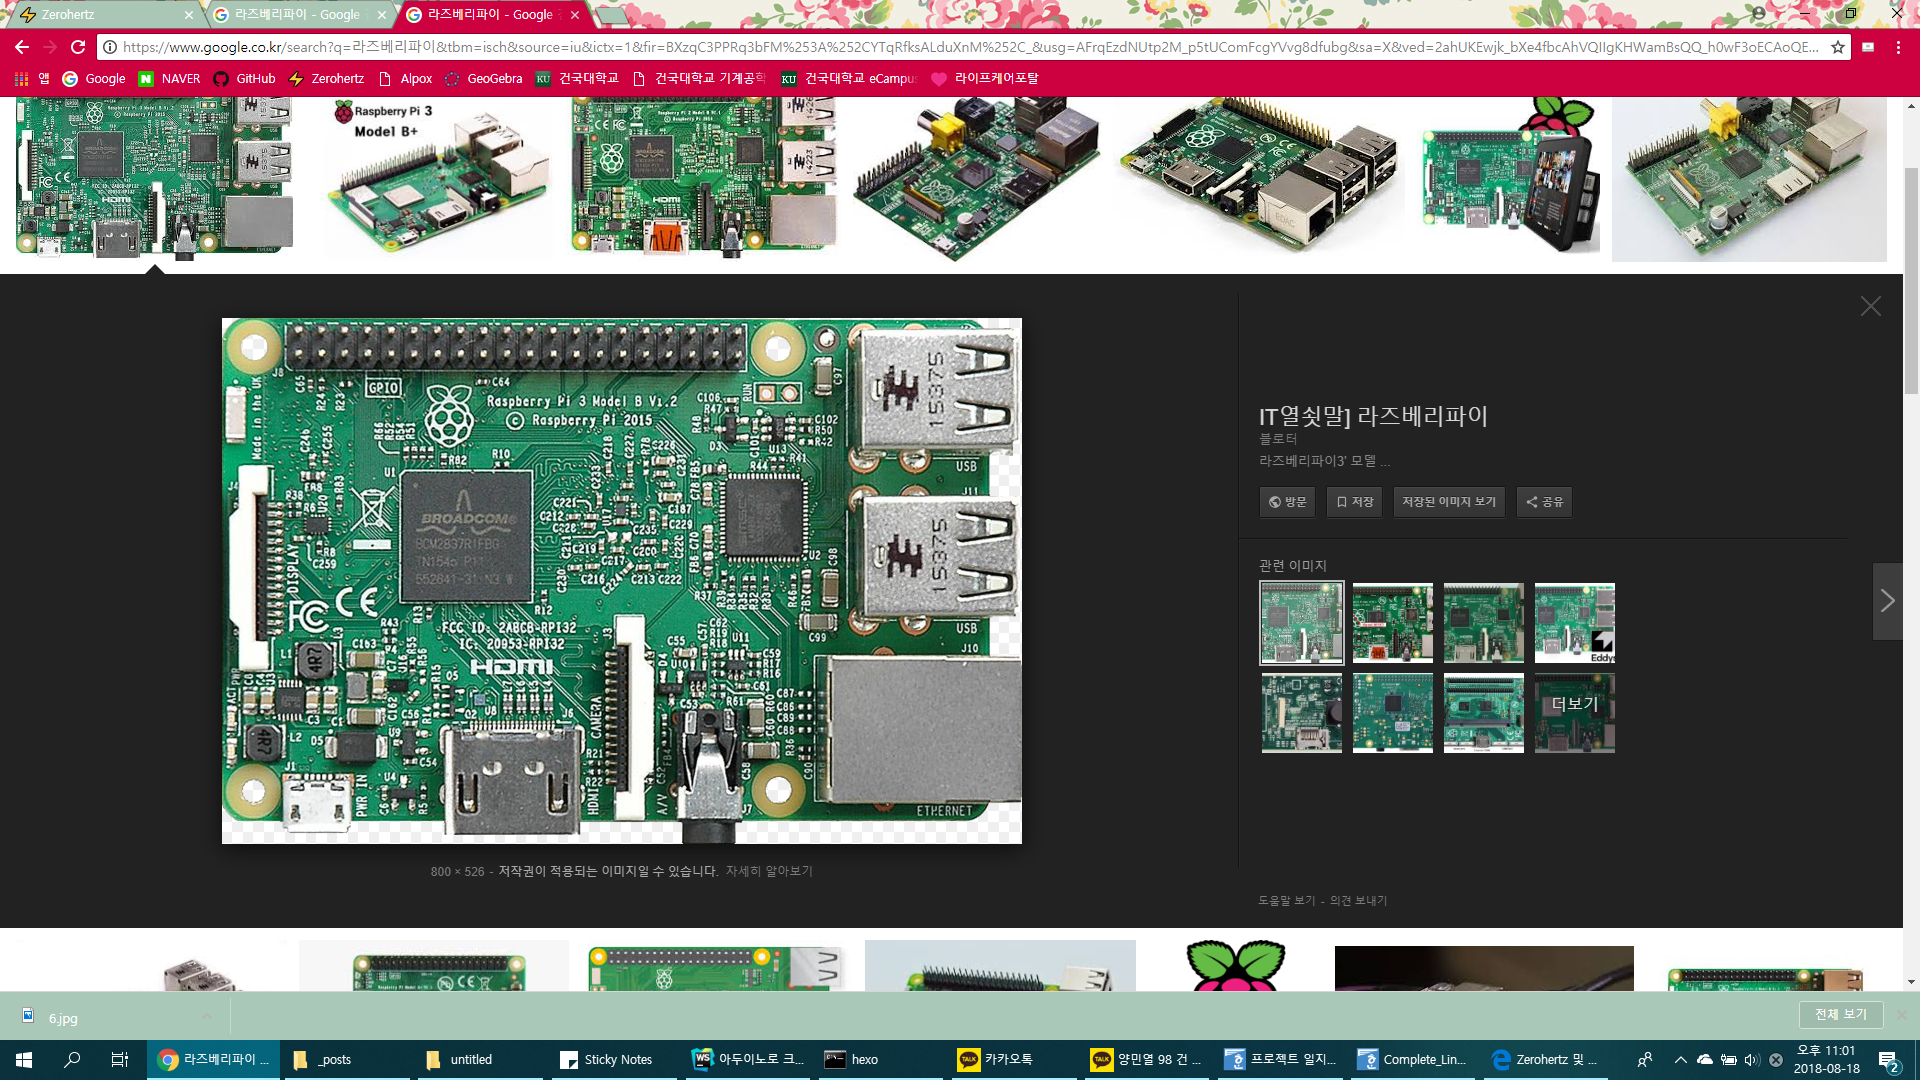Open the Raspberry Pi 3 Model B+ result

point(436,179)
